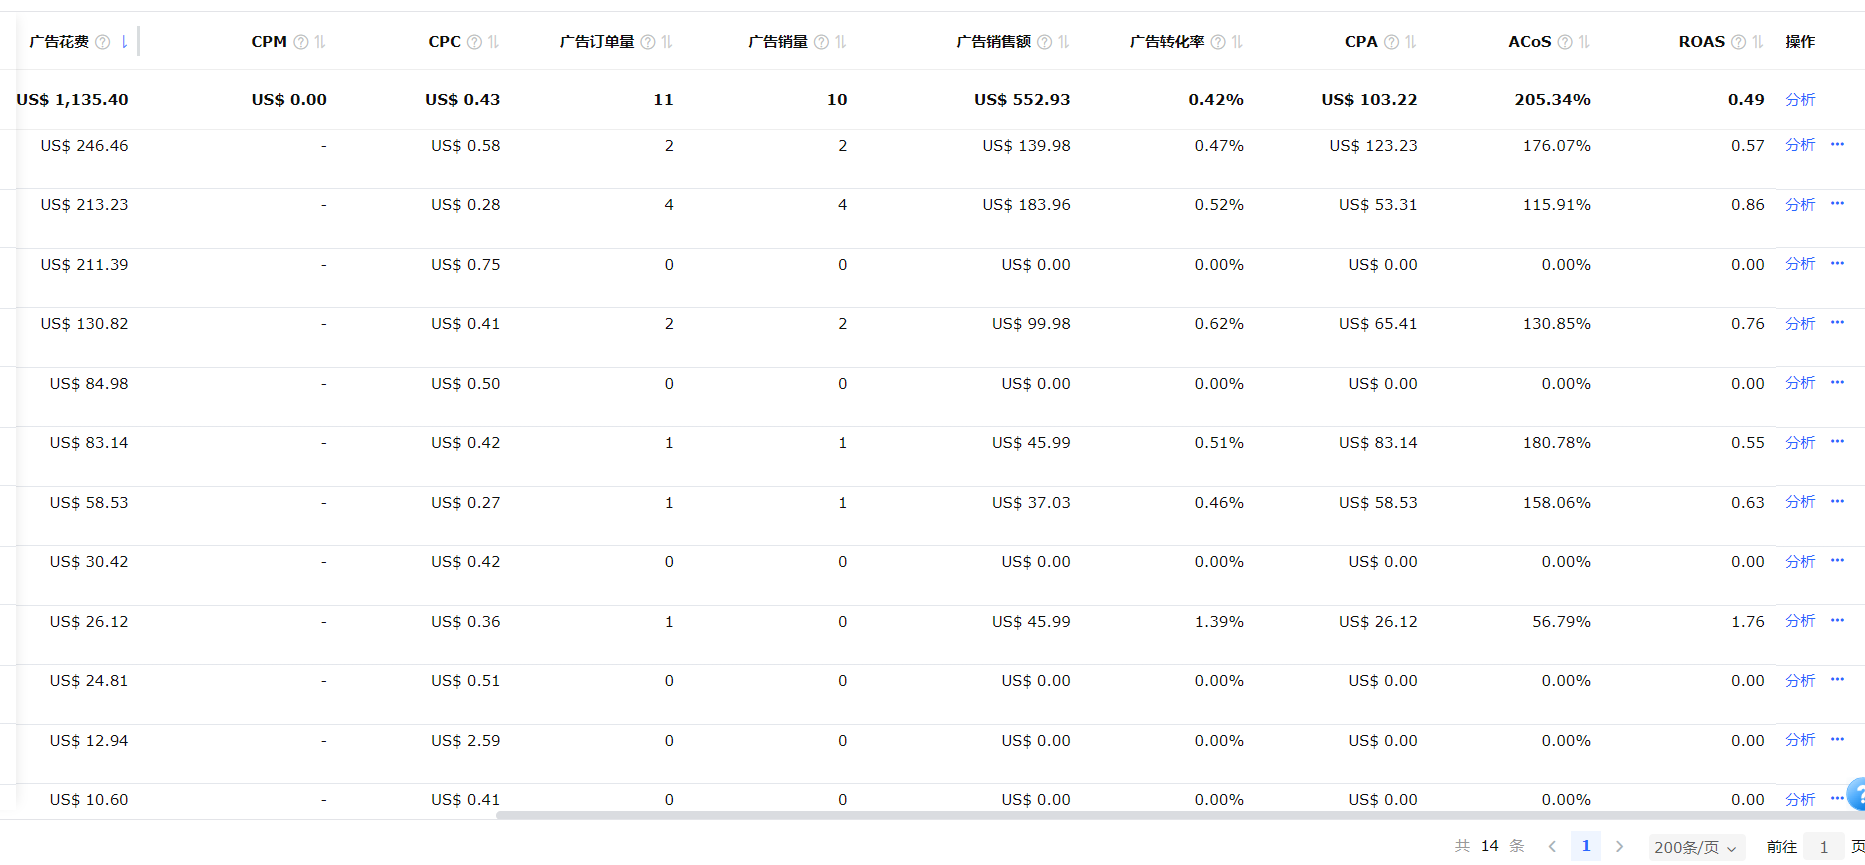Click 分析 for the US$ 130.82 row

(x=1799, y=324)
